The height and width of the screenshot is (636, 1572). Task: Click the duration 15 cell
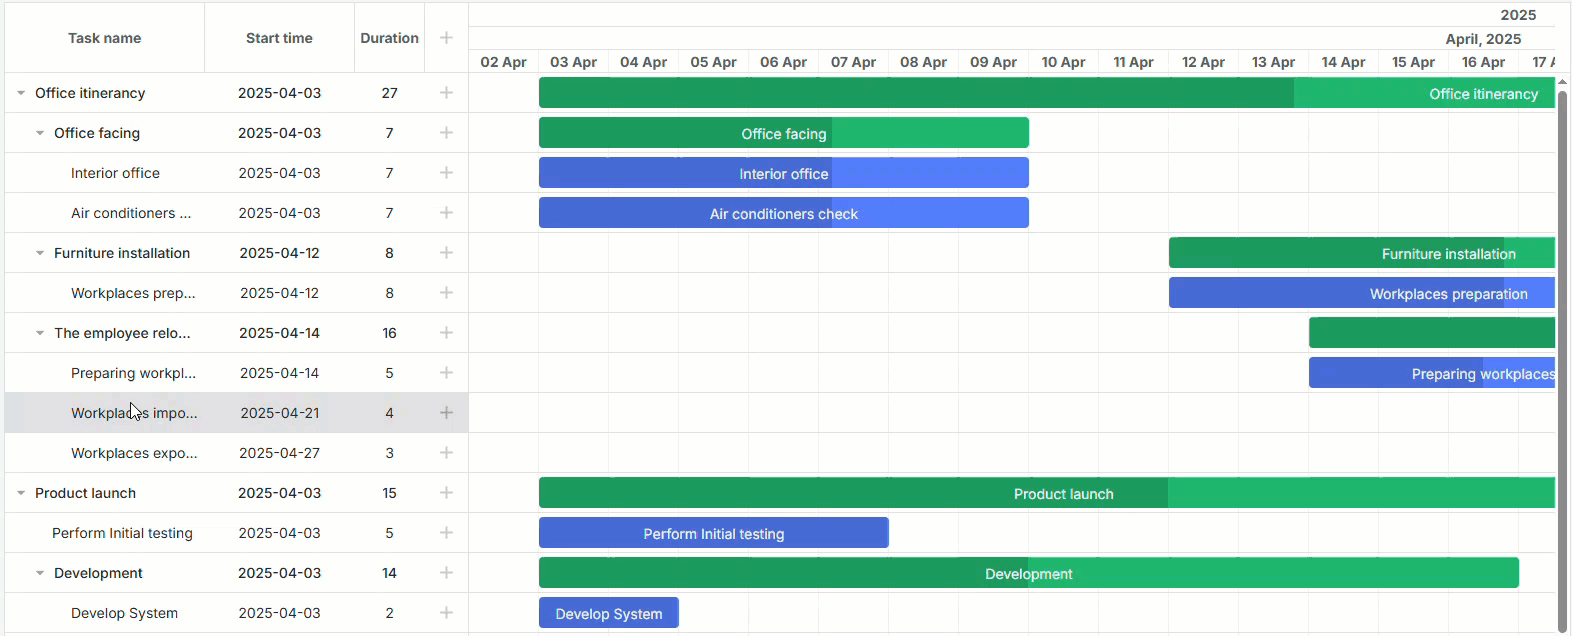click(390, 493)
